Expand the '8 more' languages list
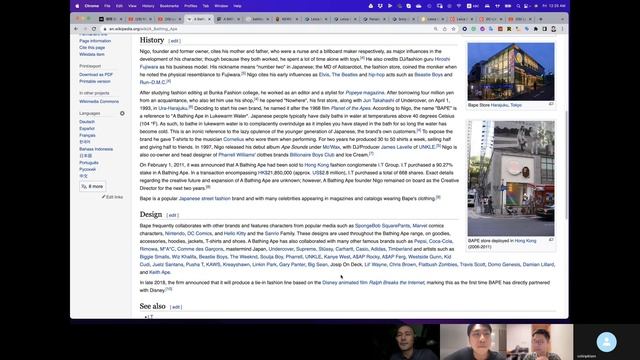 click(x=93, y=187)
